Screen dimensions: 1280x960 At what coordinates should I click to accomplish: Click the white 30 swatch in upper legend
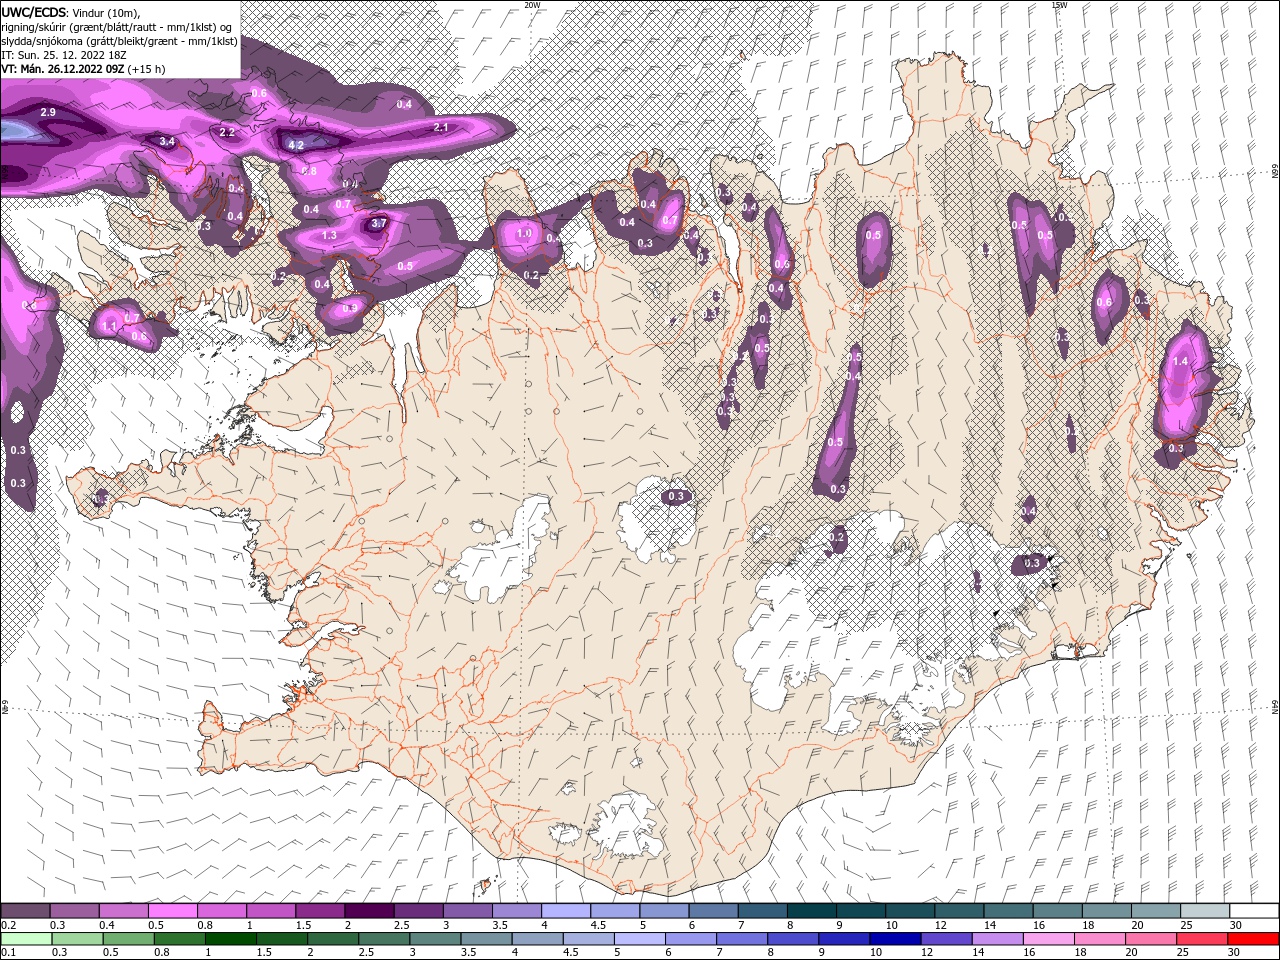click(1253, 911)
